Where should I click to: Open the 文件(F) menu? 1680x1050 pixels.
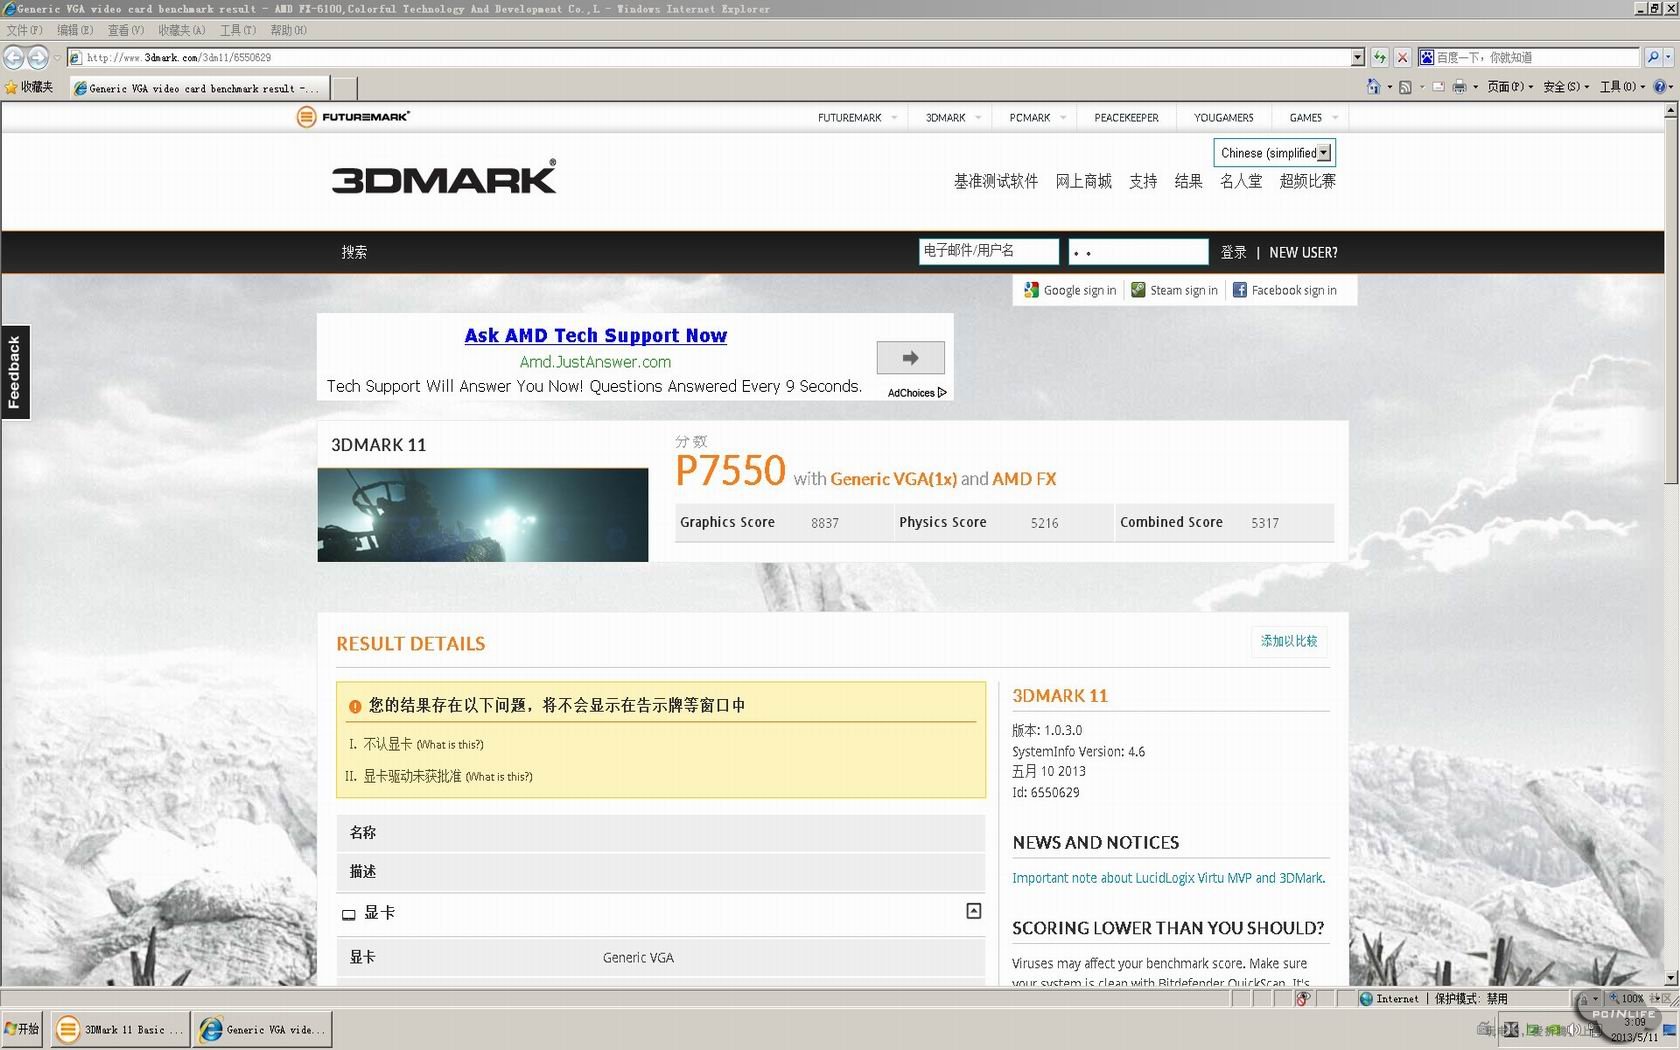coord(24,30)
